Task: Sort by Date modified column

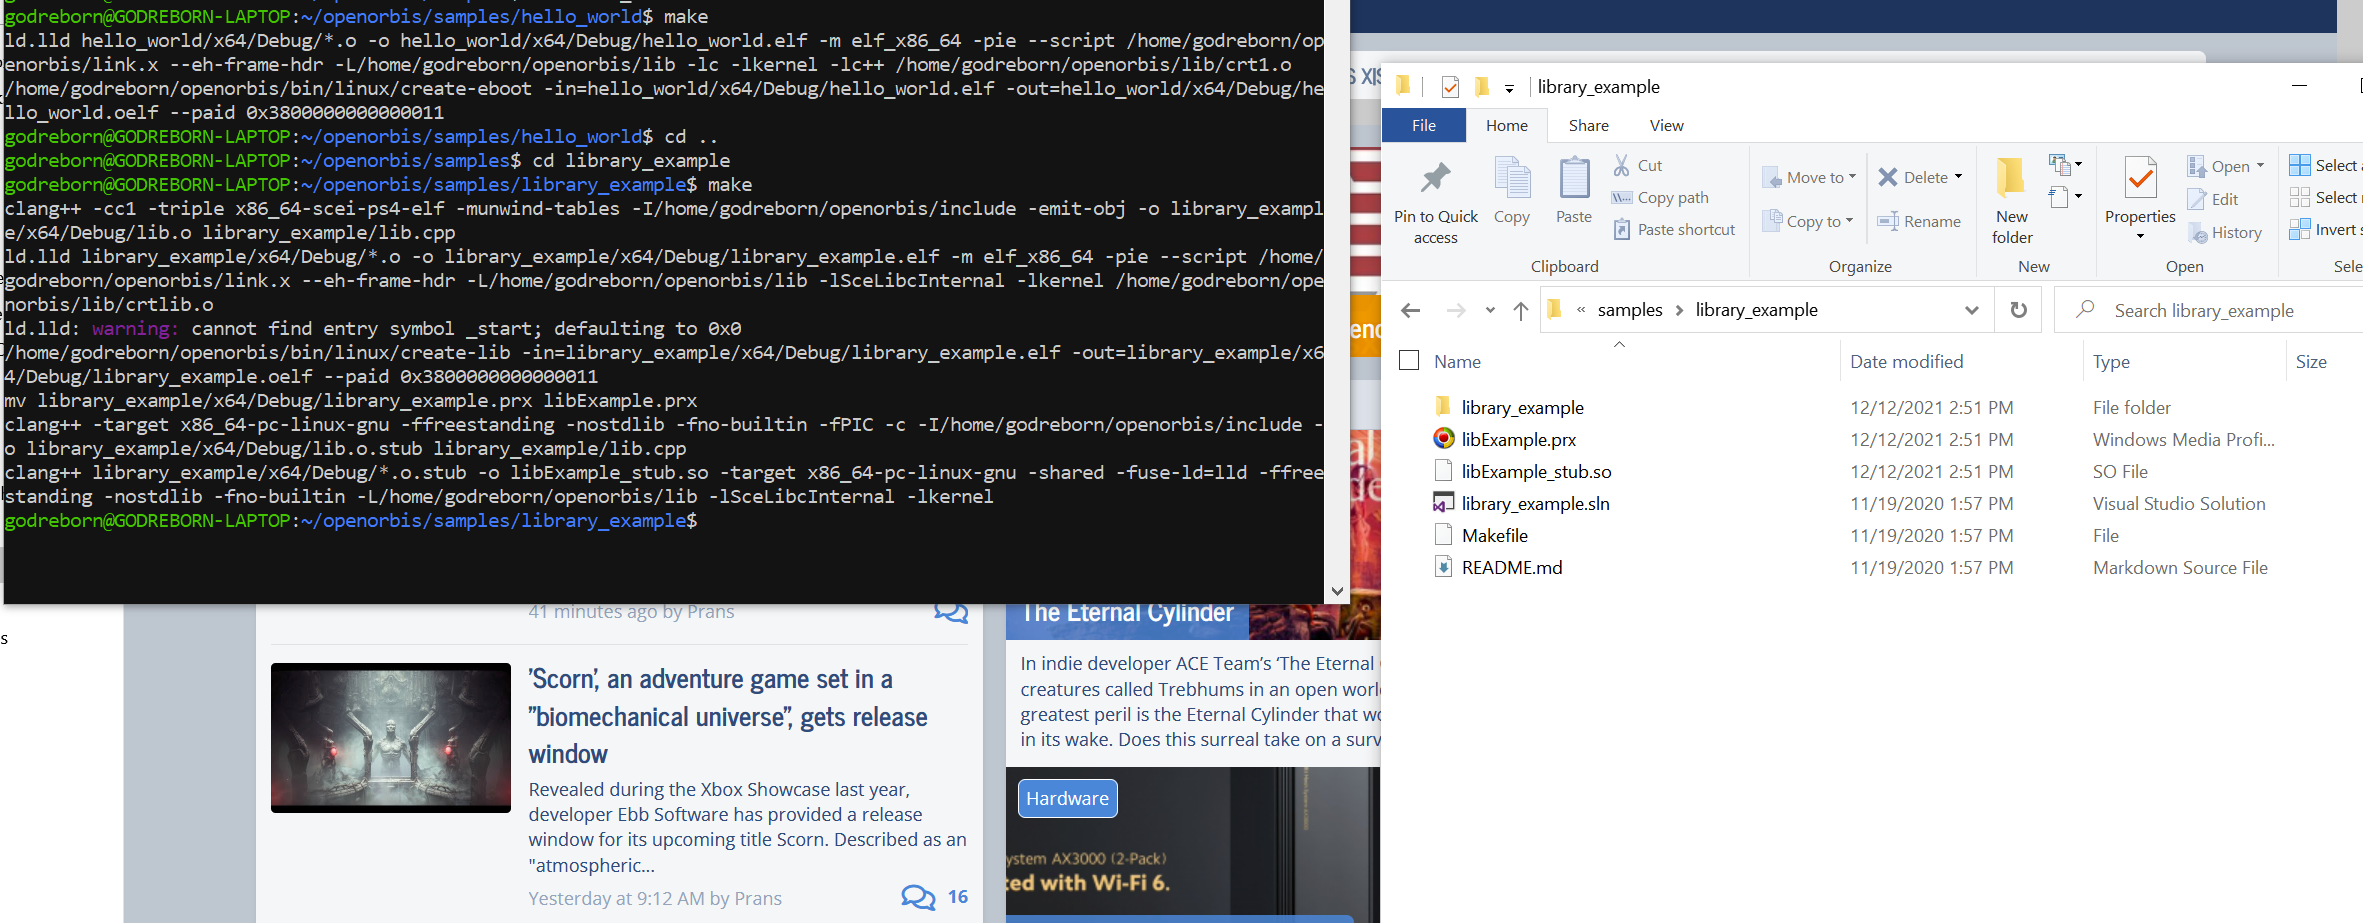Action: pos(1906,362)
